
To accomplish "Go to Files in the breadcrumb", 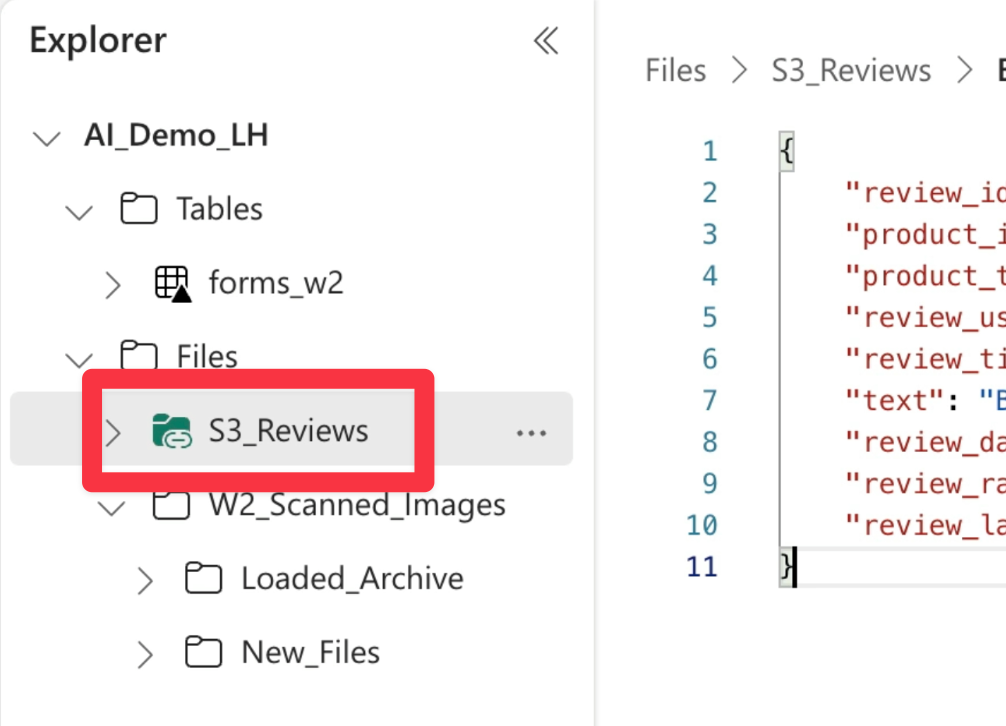I will pos(676,71).
